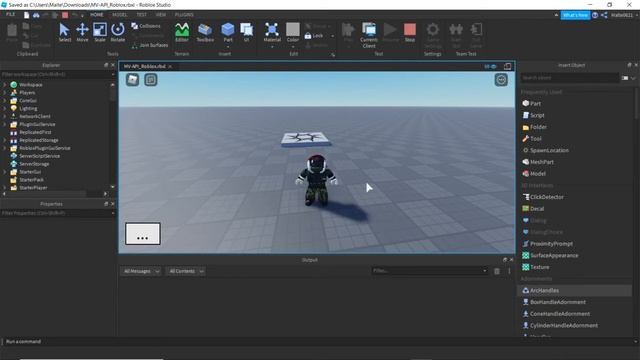Select ArcHandles in Insert Object list
The image size is (640, 360).
(575, 290)
